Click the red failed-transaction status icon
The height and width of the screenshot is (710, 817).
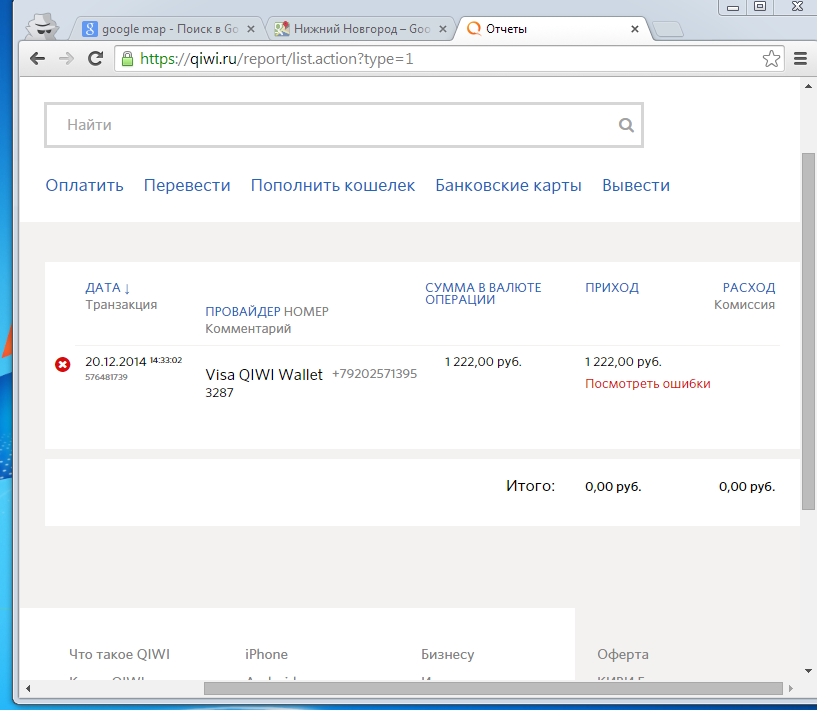click(63, 365)
